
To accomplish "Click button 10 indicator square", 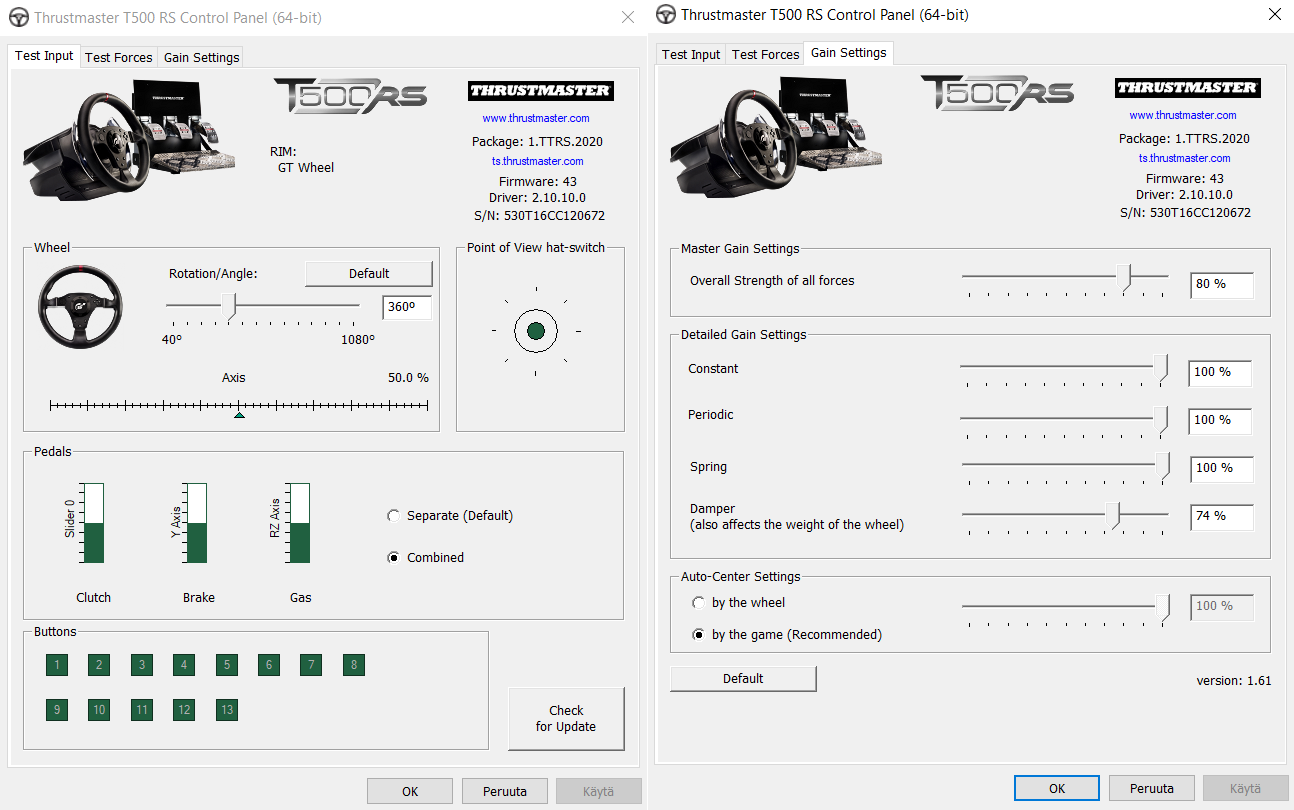I will (99, 710).
